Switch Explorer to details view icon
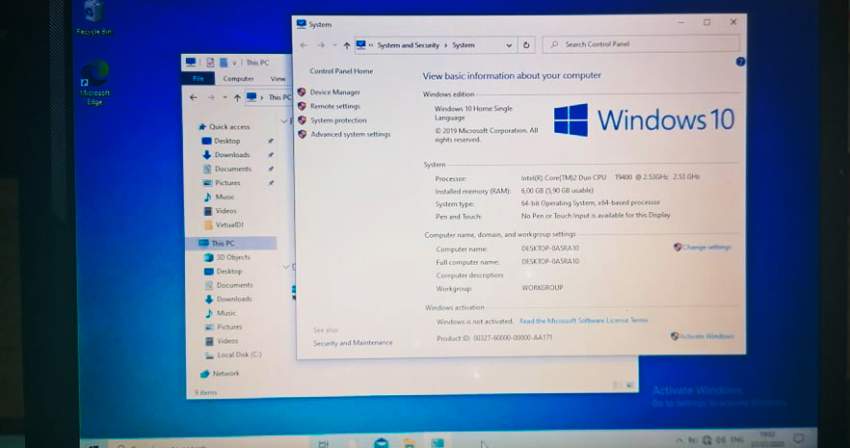Screen dimensions: 850x448 pos(616,385)
